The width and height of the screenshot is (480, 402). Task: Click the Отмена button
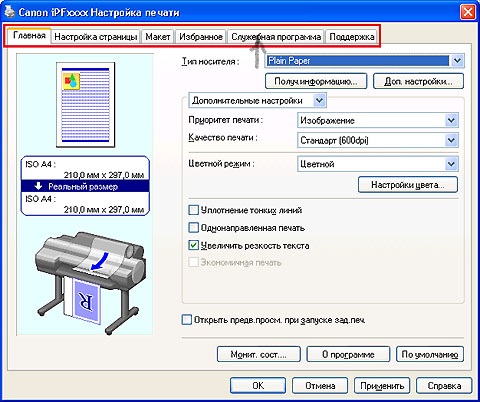pos(320,386)
